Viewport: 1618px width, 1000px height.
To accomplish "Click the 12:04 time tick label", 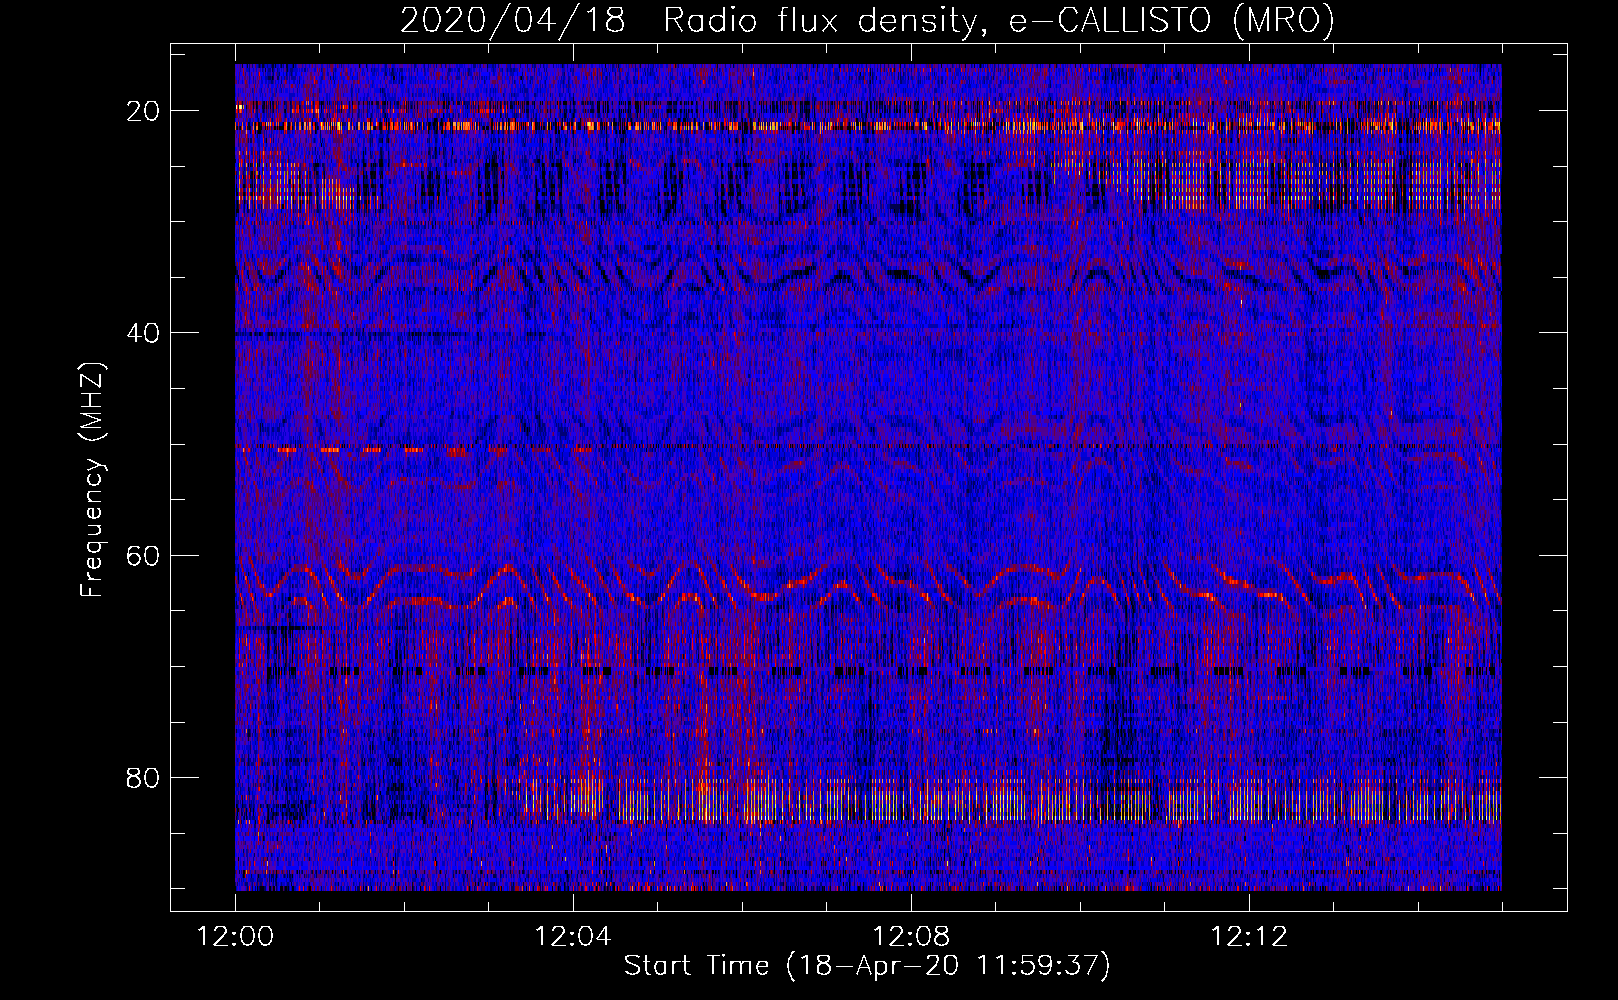I will coord(573,937).
